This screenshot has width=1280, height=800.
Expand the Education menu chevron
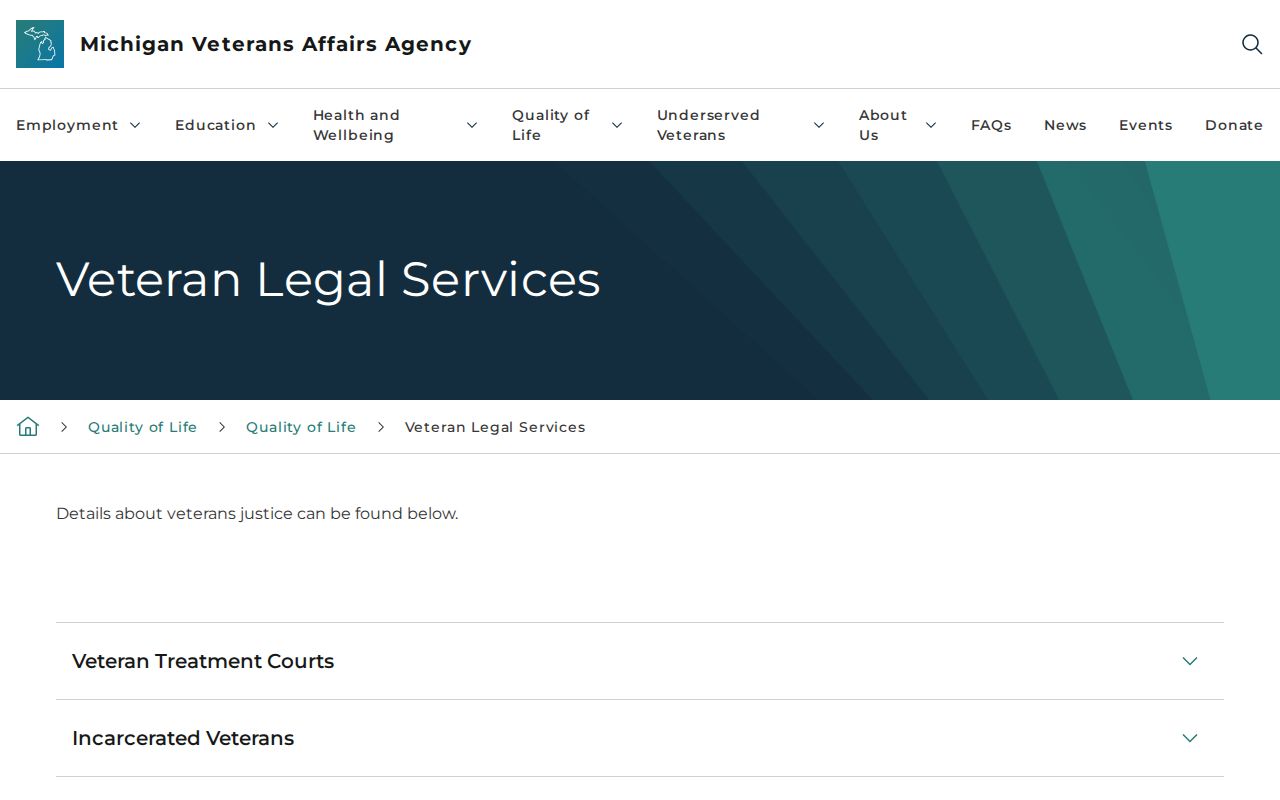pos(273,125)
